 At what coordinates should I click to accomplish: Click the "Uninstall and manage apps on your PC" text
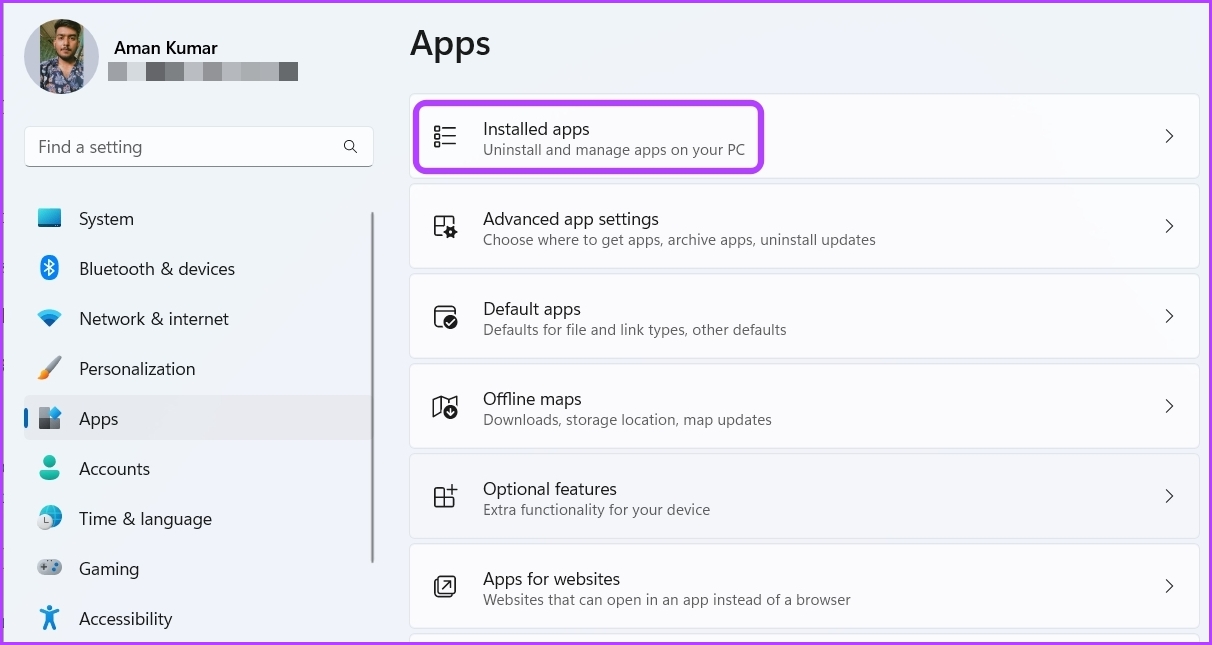pos(614,150)
